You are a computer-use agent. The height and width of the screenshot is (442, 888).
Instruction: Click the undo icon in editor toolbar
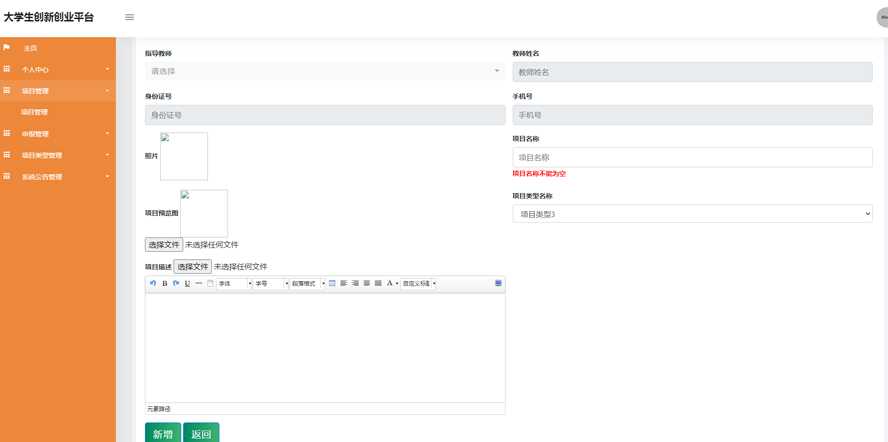(153, 283)
